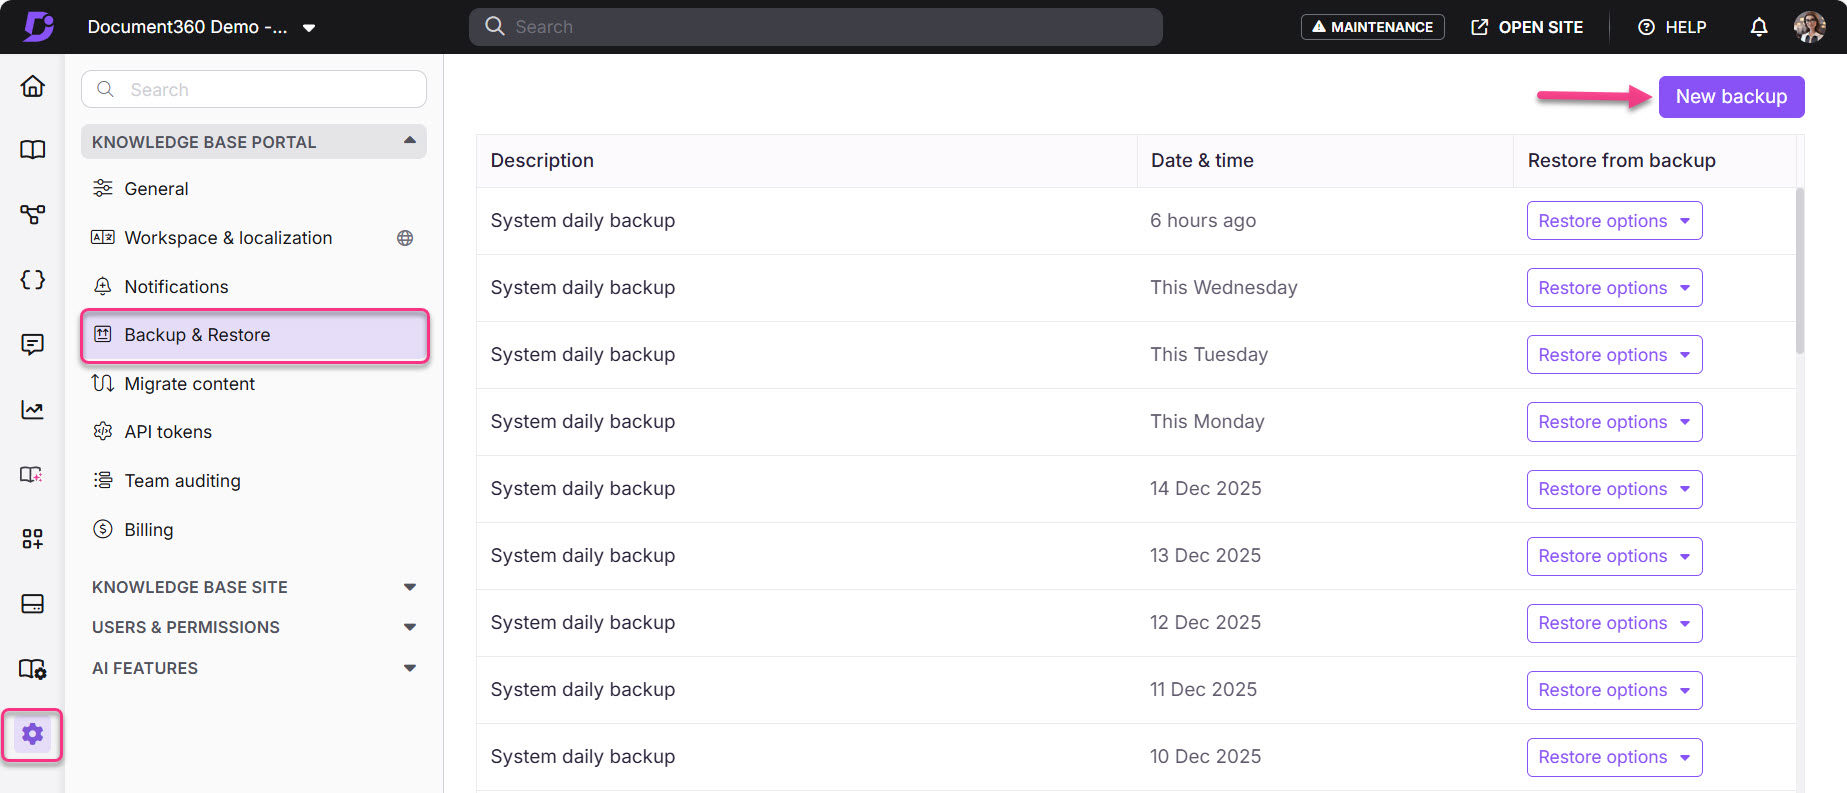The width and height of the screenshot is (1847, 793).
Task: Open the API documentation curly braces icon
Action: pos(33,280)
